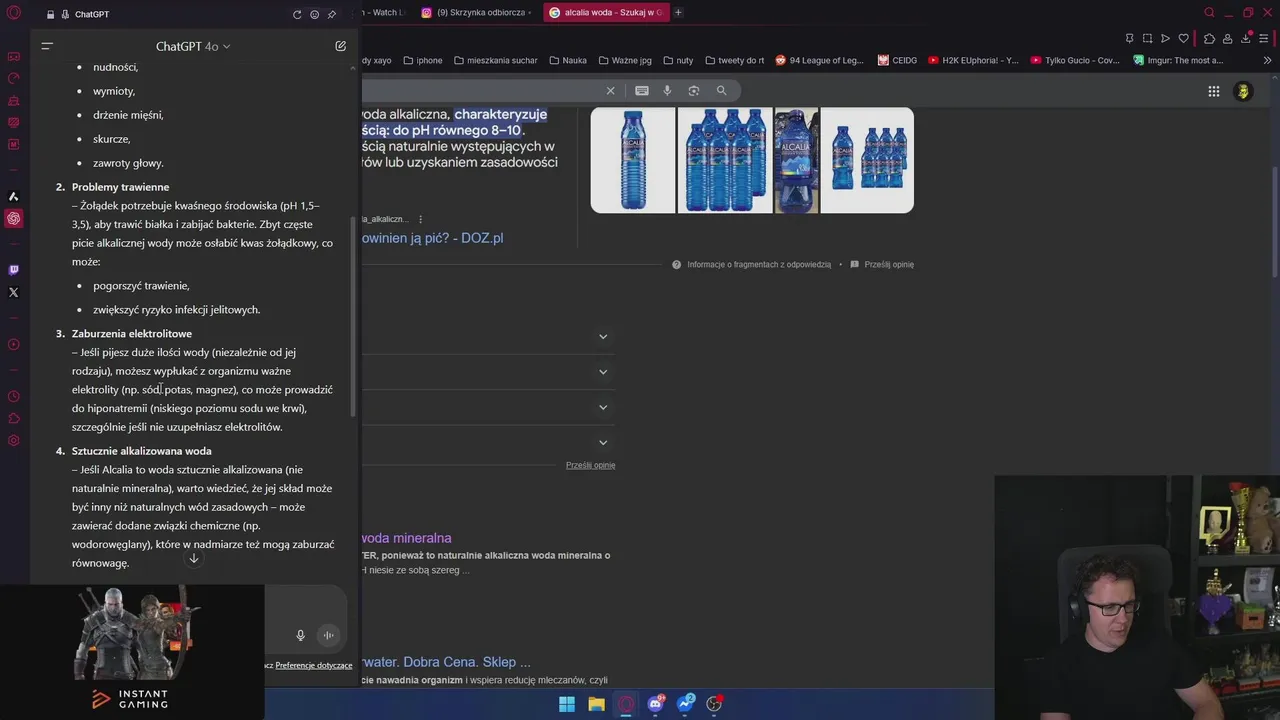This screenshot has width=1280, height=720.
Task: Open Google virtual keyboard input tool
Action: tap(642, 90)
